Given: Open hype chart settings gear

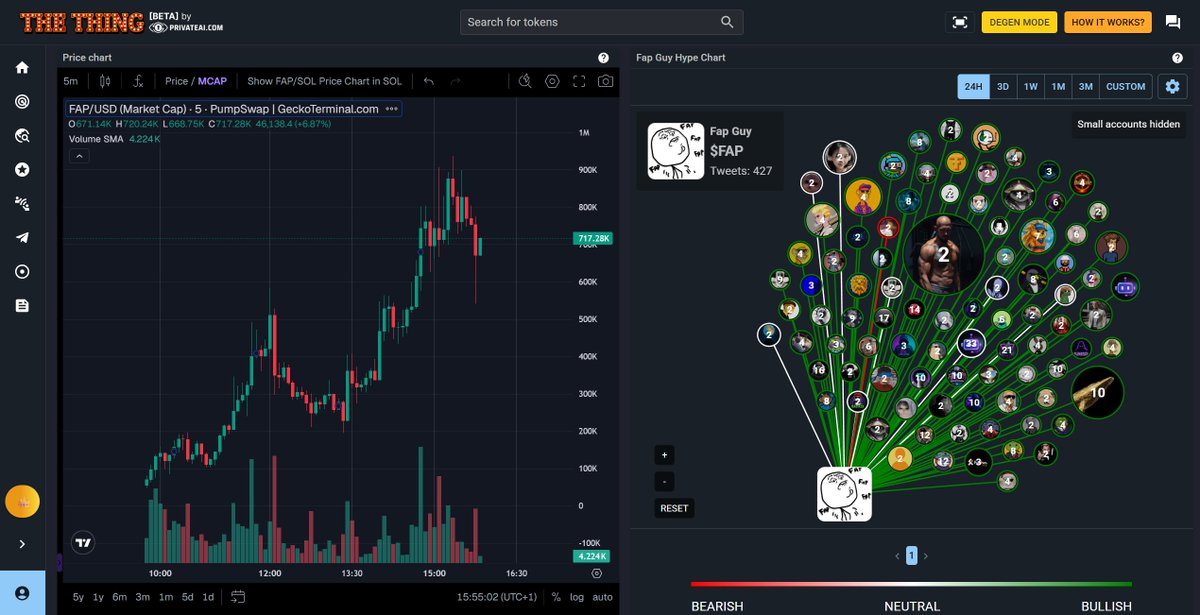Looking at the screenshot, I should pos(1173,87).
